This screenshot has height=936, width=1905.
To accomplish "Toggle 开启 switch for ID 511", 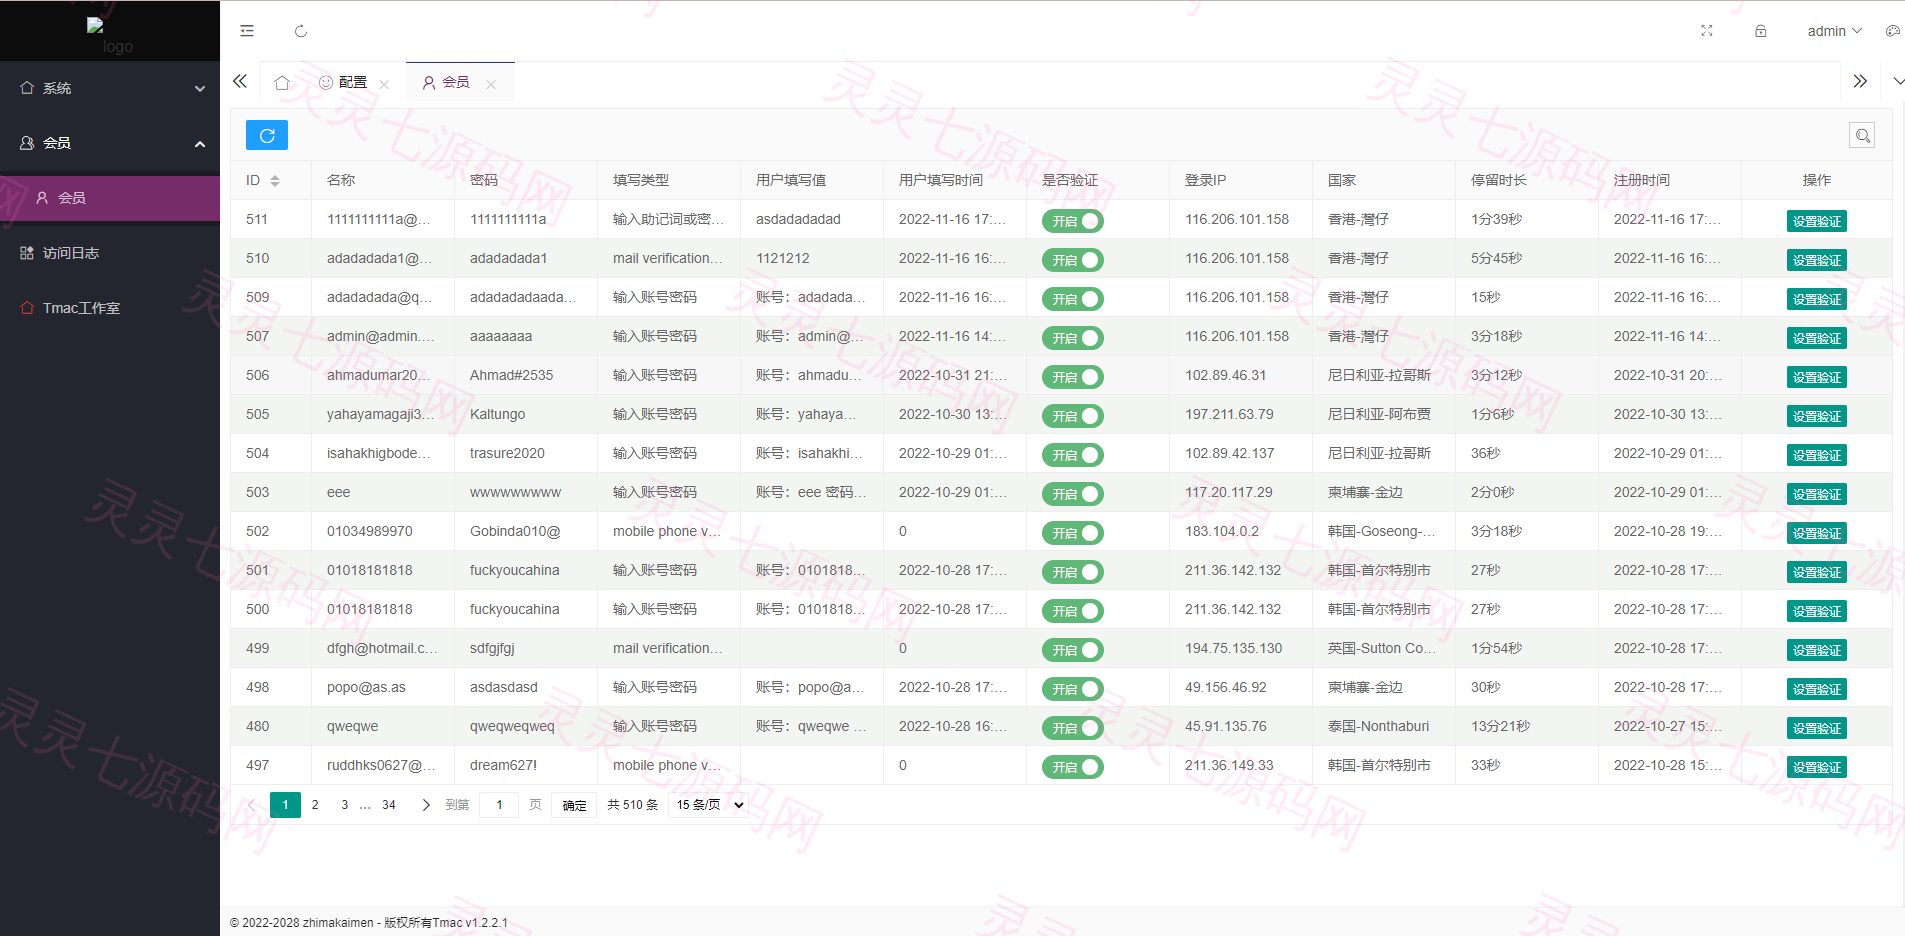I will [1072, 221].
